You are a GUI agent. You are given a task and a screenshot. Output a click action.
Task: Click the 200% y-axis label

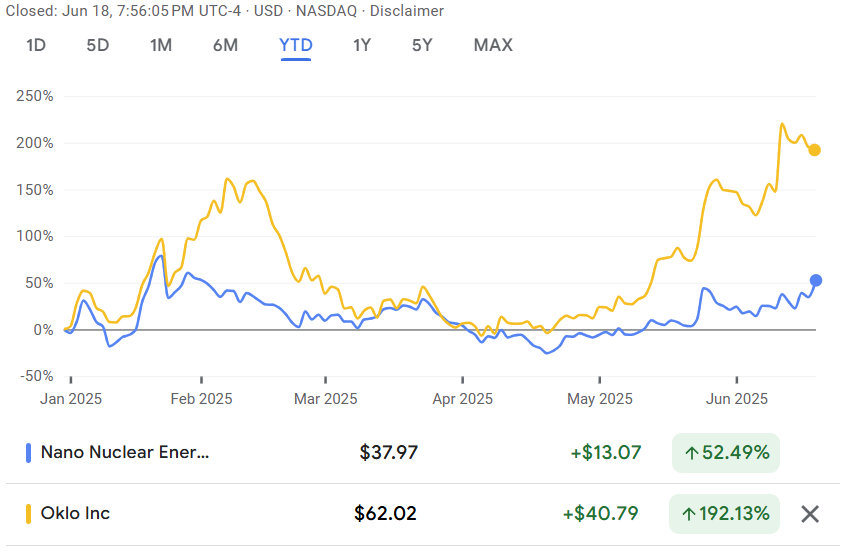tap(35, 143)
